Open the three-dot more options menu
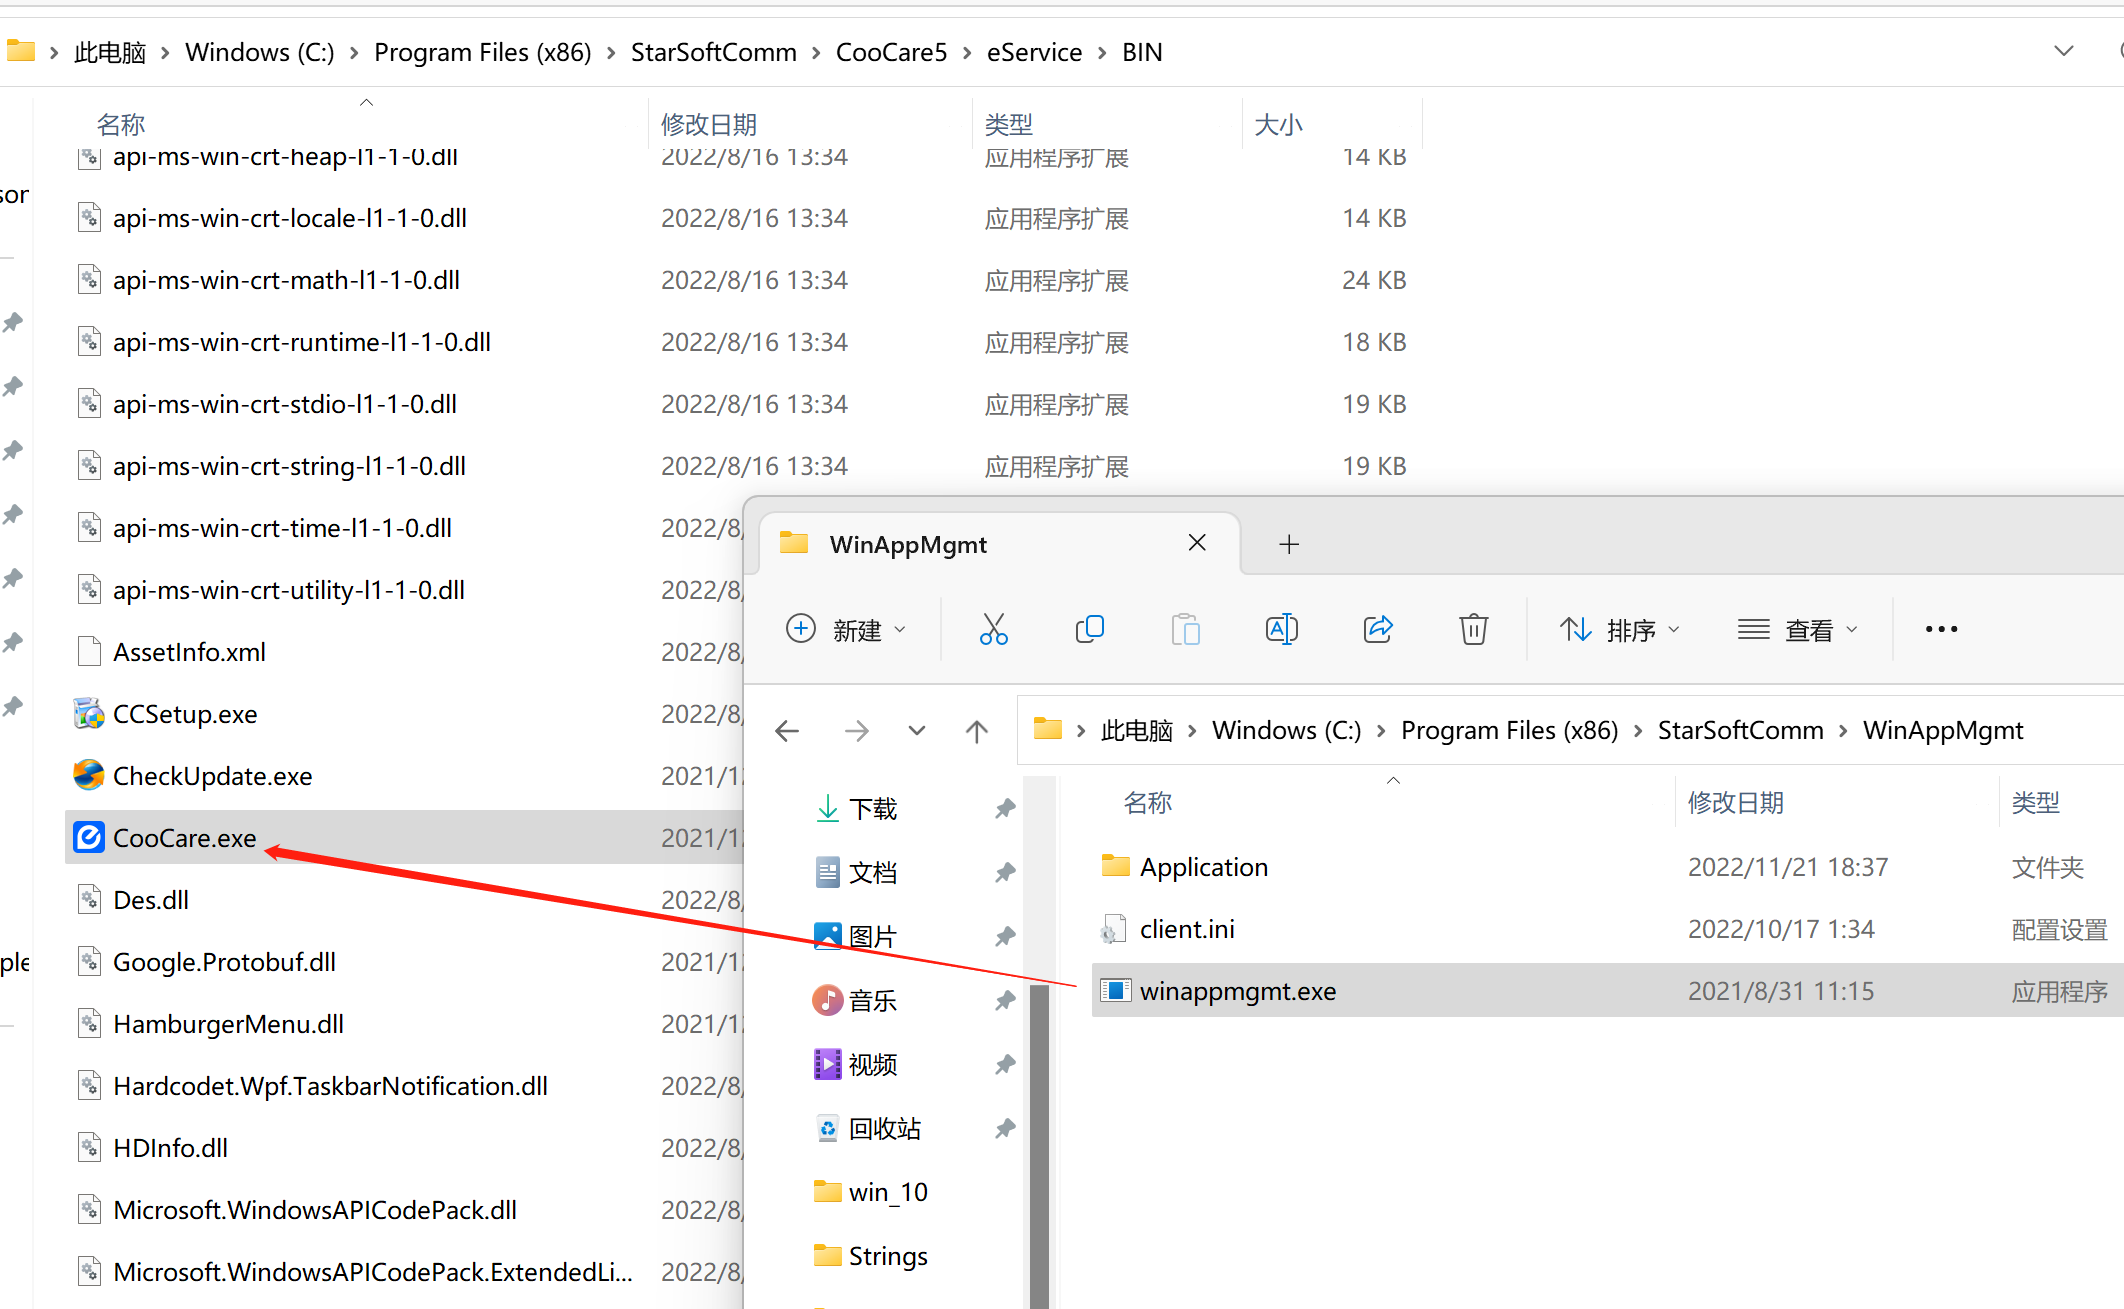The height and width of the screenshot is (1309, 2124). 1941,629
